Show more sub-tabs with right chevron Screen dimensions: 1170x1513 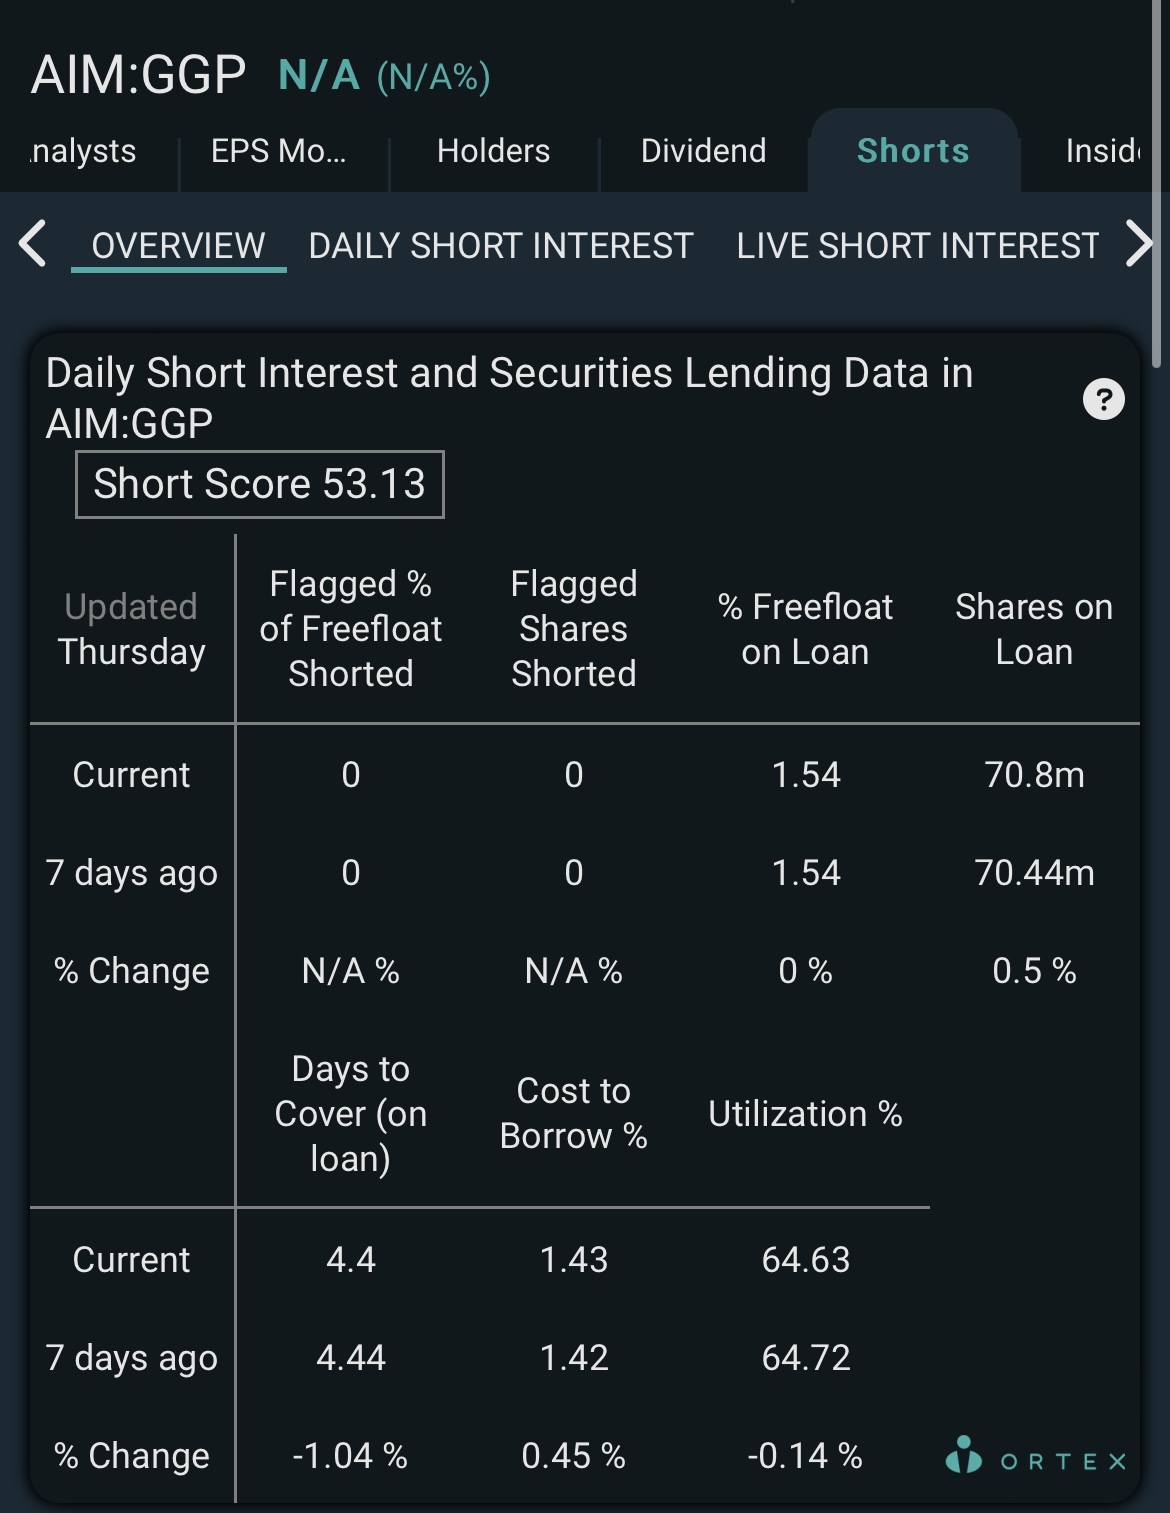[x=1139, y=245]
